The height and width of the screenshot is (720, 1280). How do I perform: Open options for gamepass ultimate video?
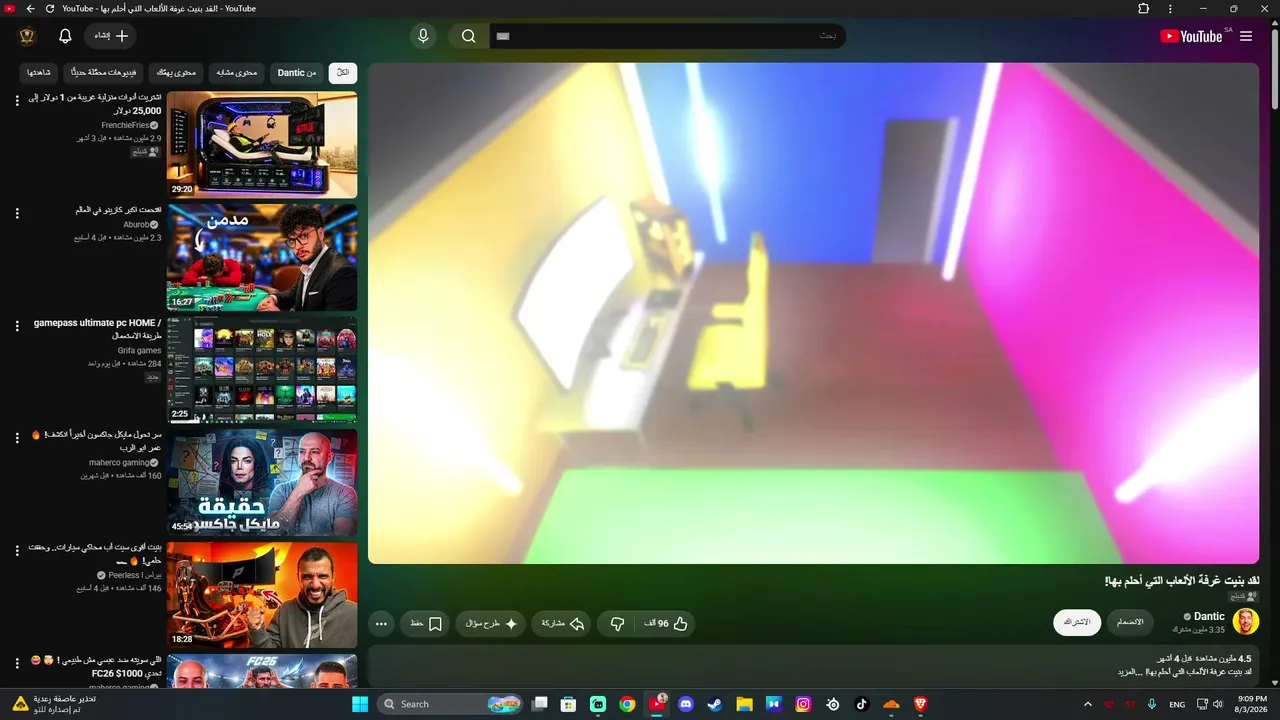click(16, 326)
